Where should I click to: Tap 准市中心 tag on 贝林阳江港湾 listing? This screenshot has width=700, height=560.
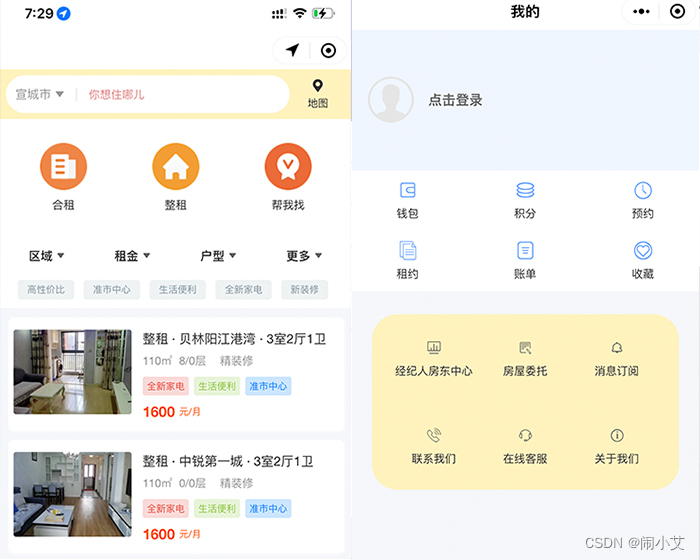click(268, 386)
